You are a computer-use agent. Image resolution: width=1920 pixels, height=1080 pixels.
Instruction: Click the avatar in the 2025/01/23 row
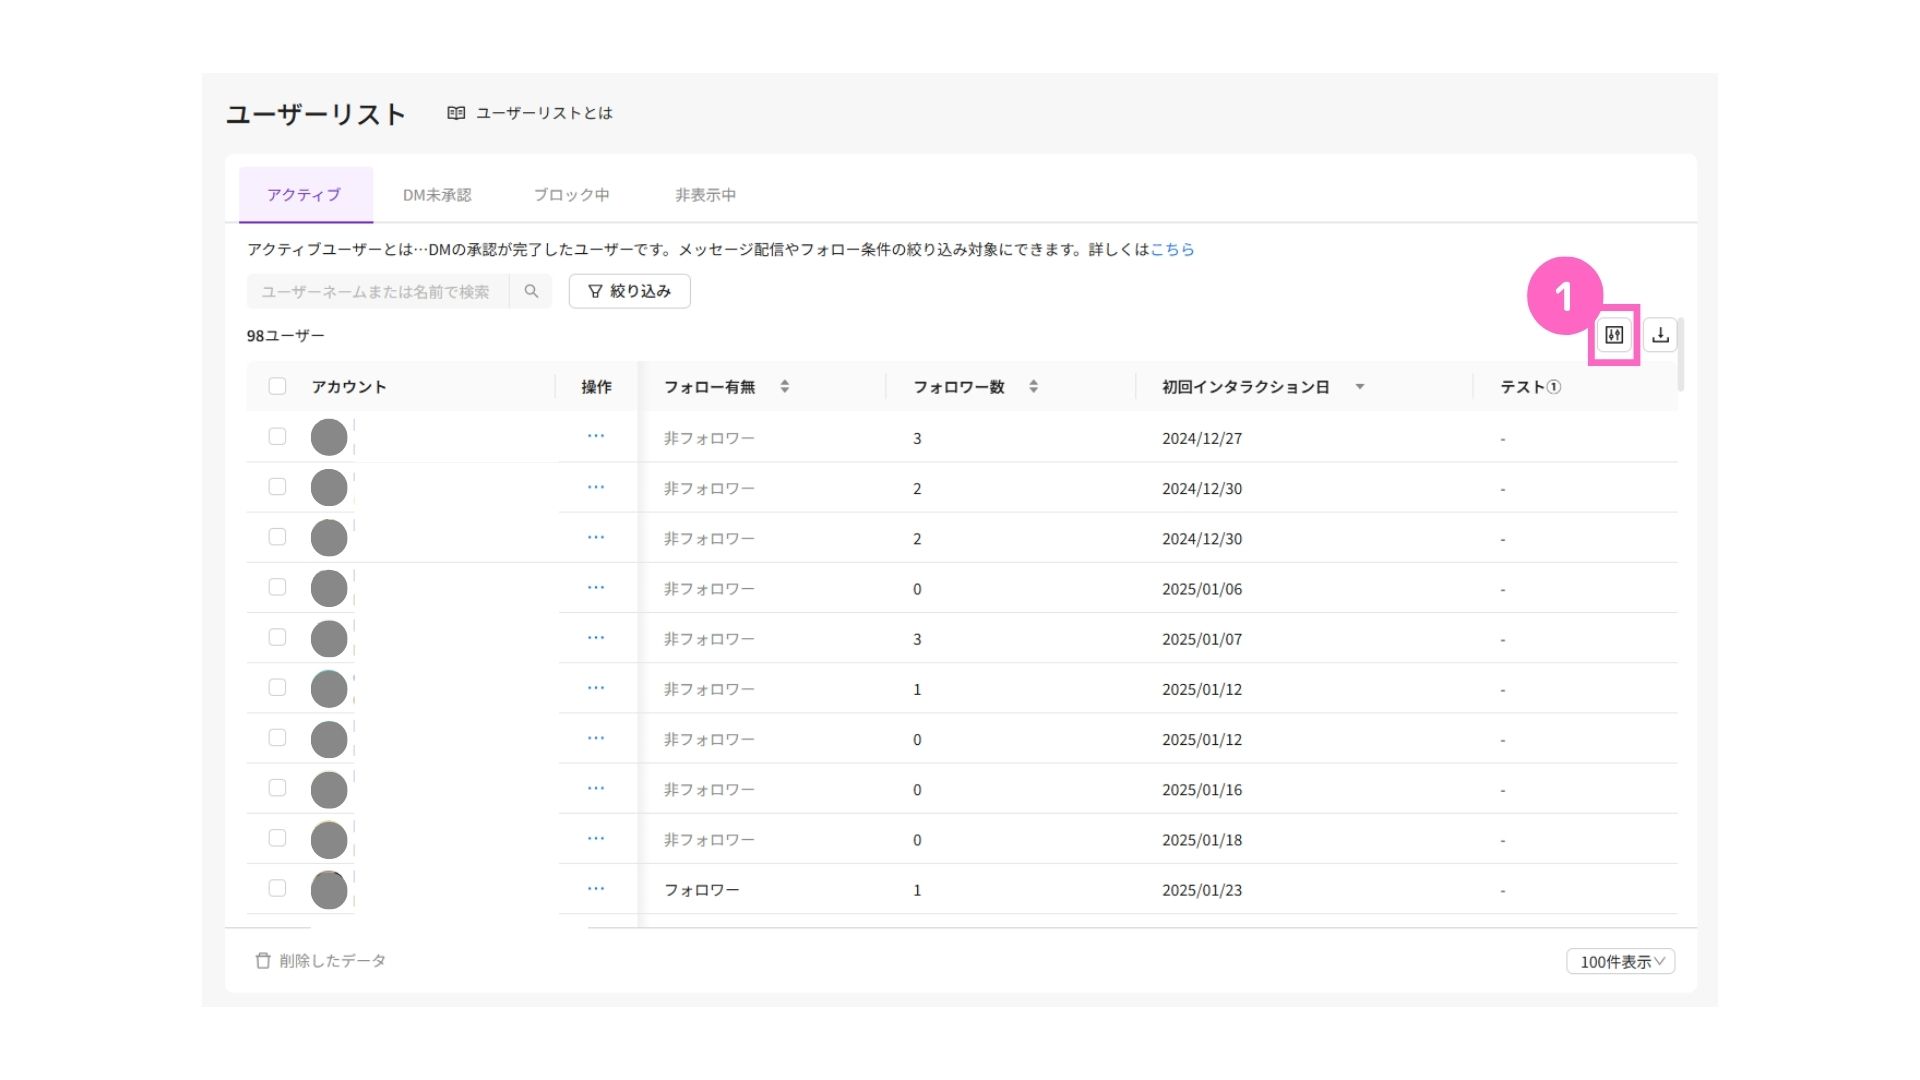click(329, 889)
